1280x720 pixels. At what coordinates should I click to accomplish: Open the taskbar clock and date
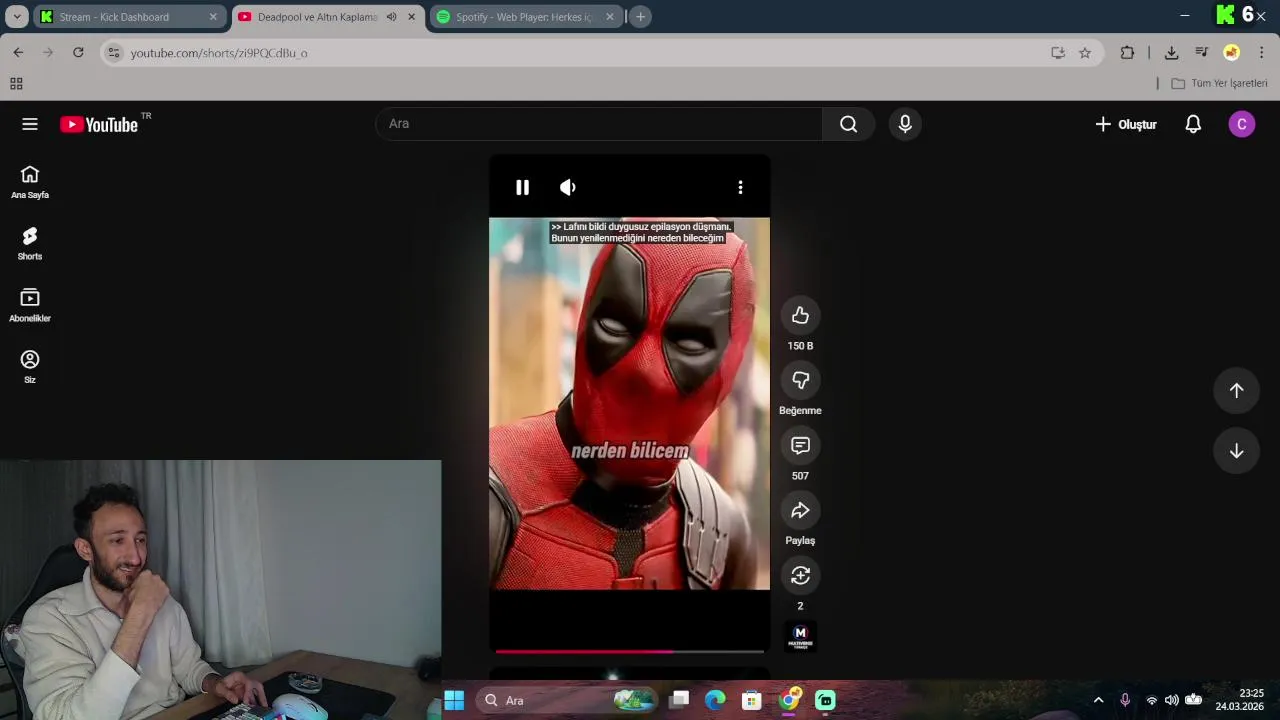tap(1240, 700)
